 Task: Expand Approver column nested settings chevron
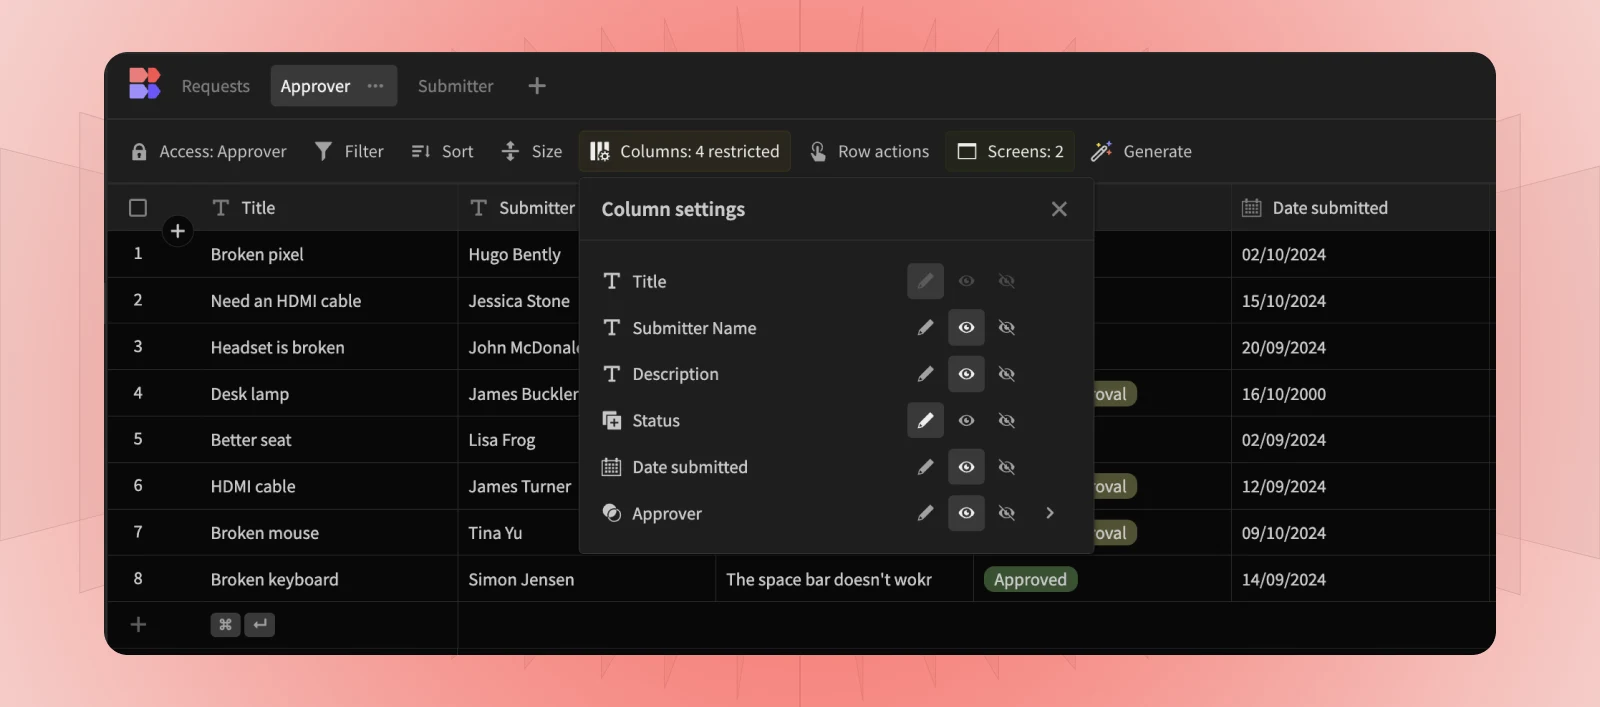click(x=1050, y=513)
